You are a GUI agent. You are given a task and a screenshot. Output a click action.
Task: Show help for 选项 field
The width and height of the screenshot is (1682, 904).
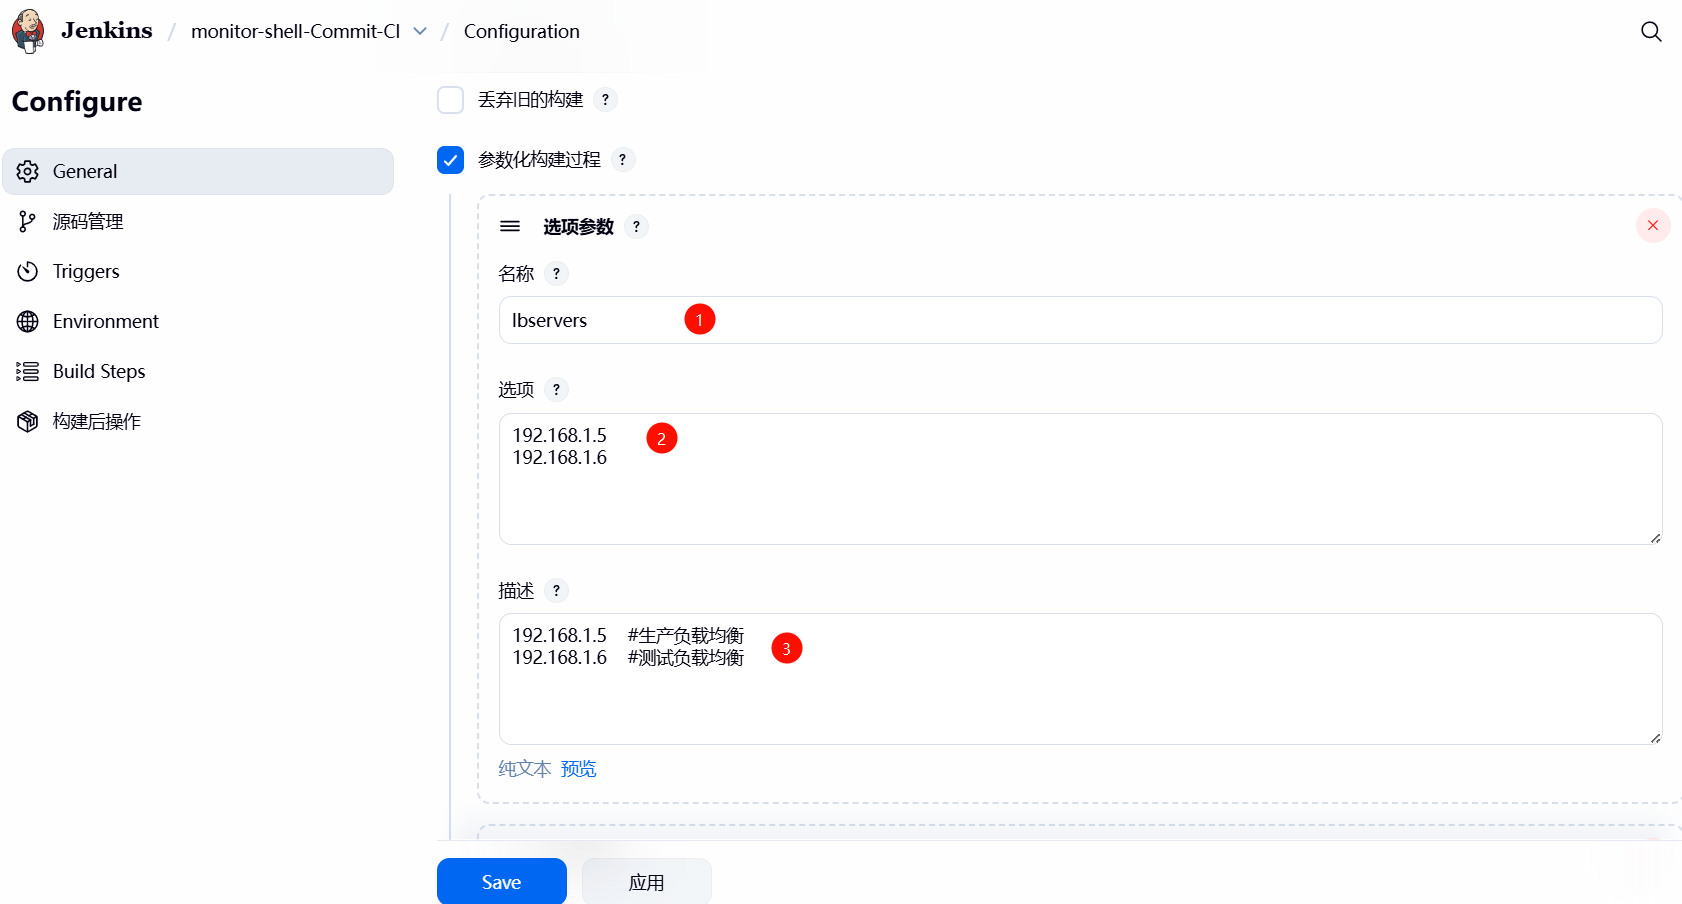[557, 390]
